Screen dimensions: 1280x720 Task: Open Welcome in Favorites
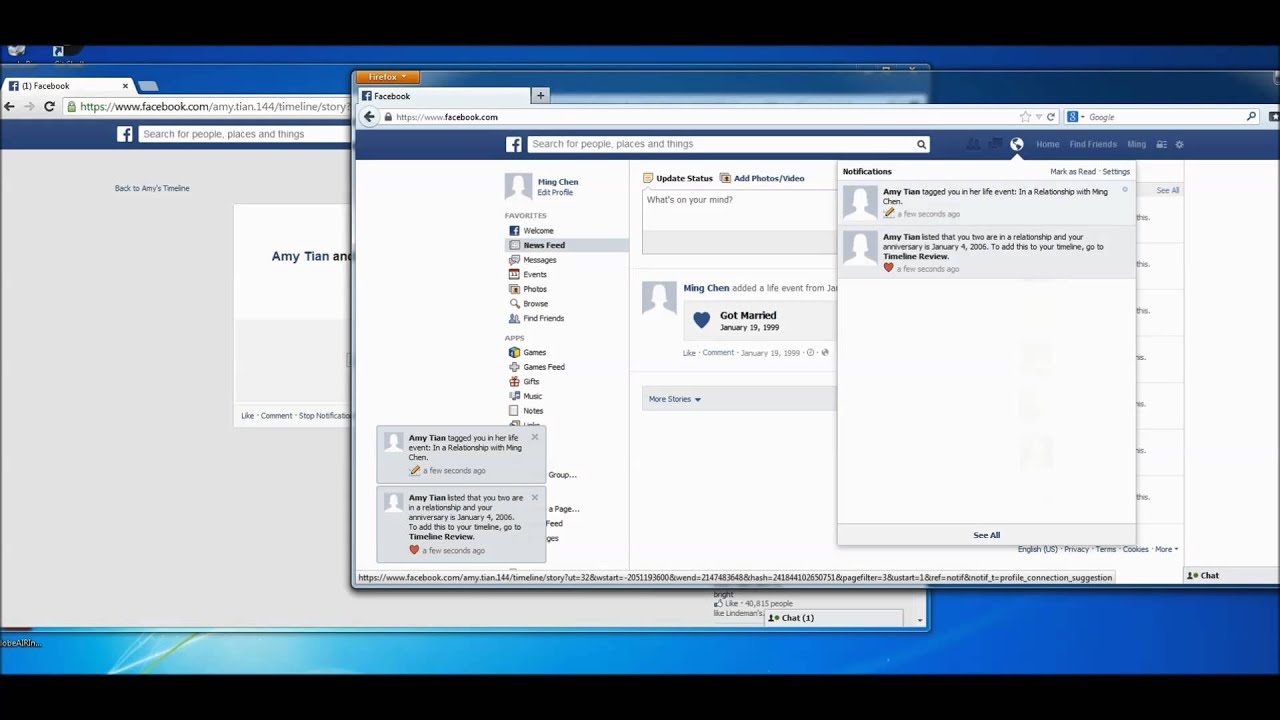[x=538, y=231]
